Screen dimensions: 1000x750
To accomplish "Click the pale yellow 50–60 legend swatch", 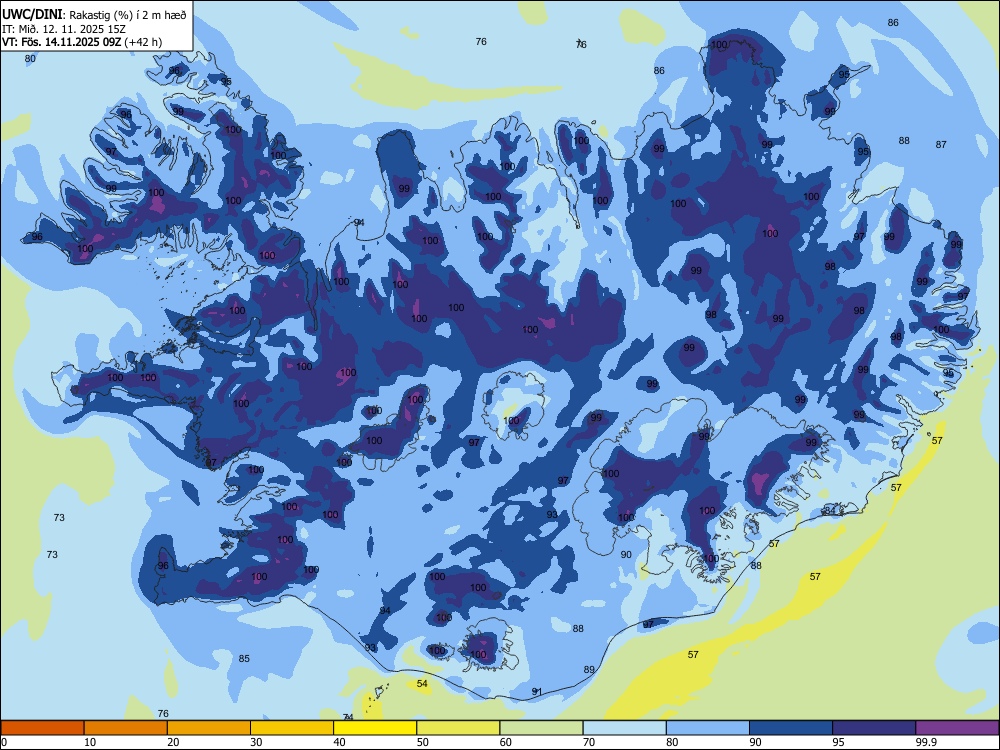I will pos(459,728).
